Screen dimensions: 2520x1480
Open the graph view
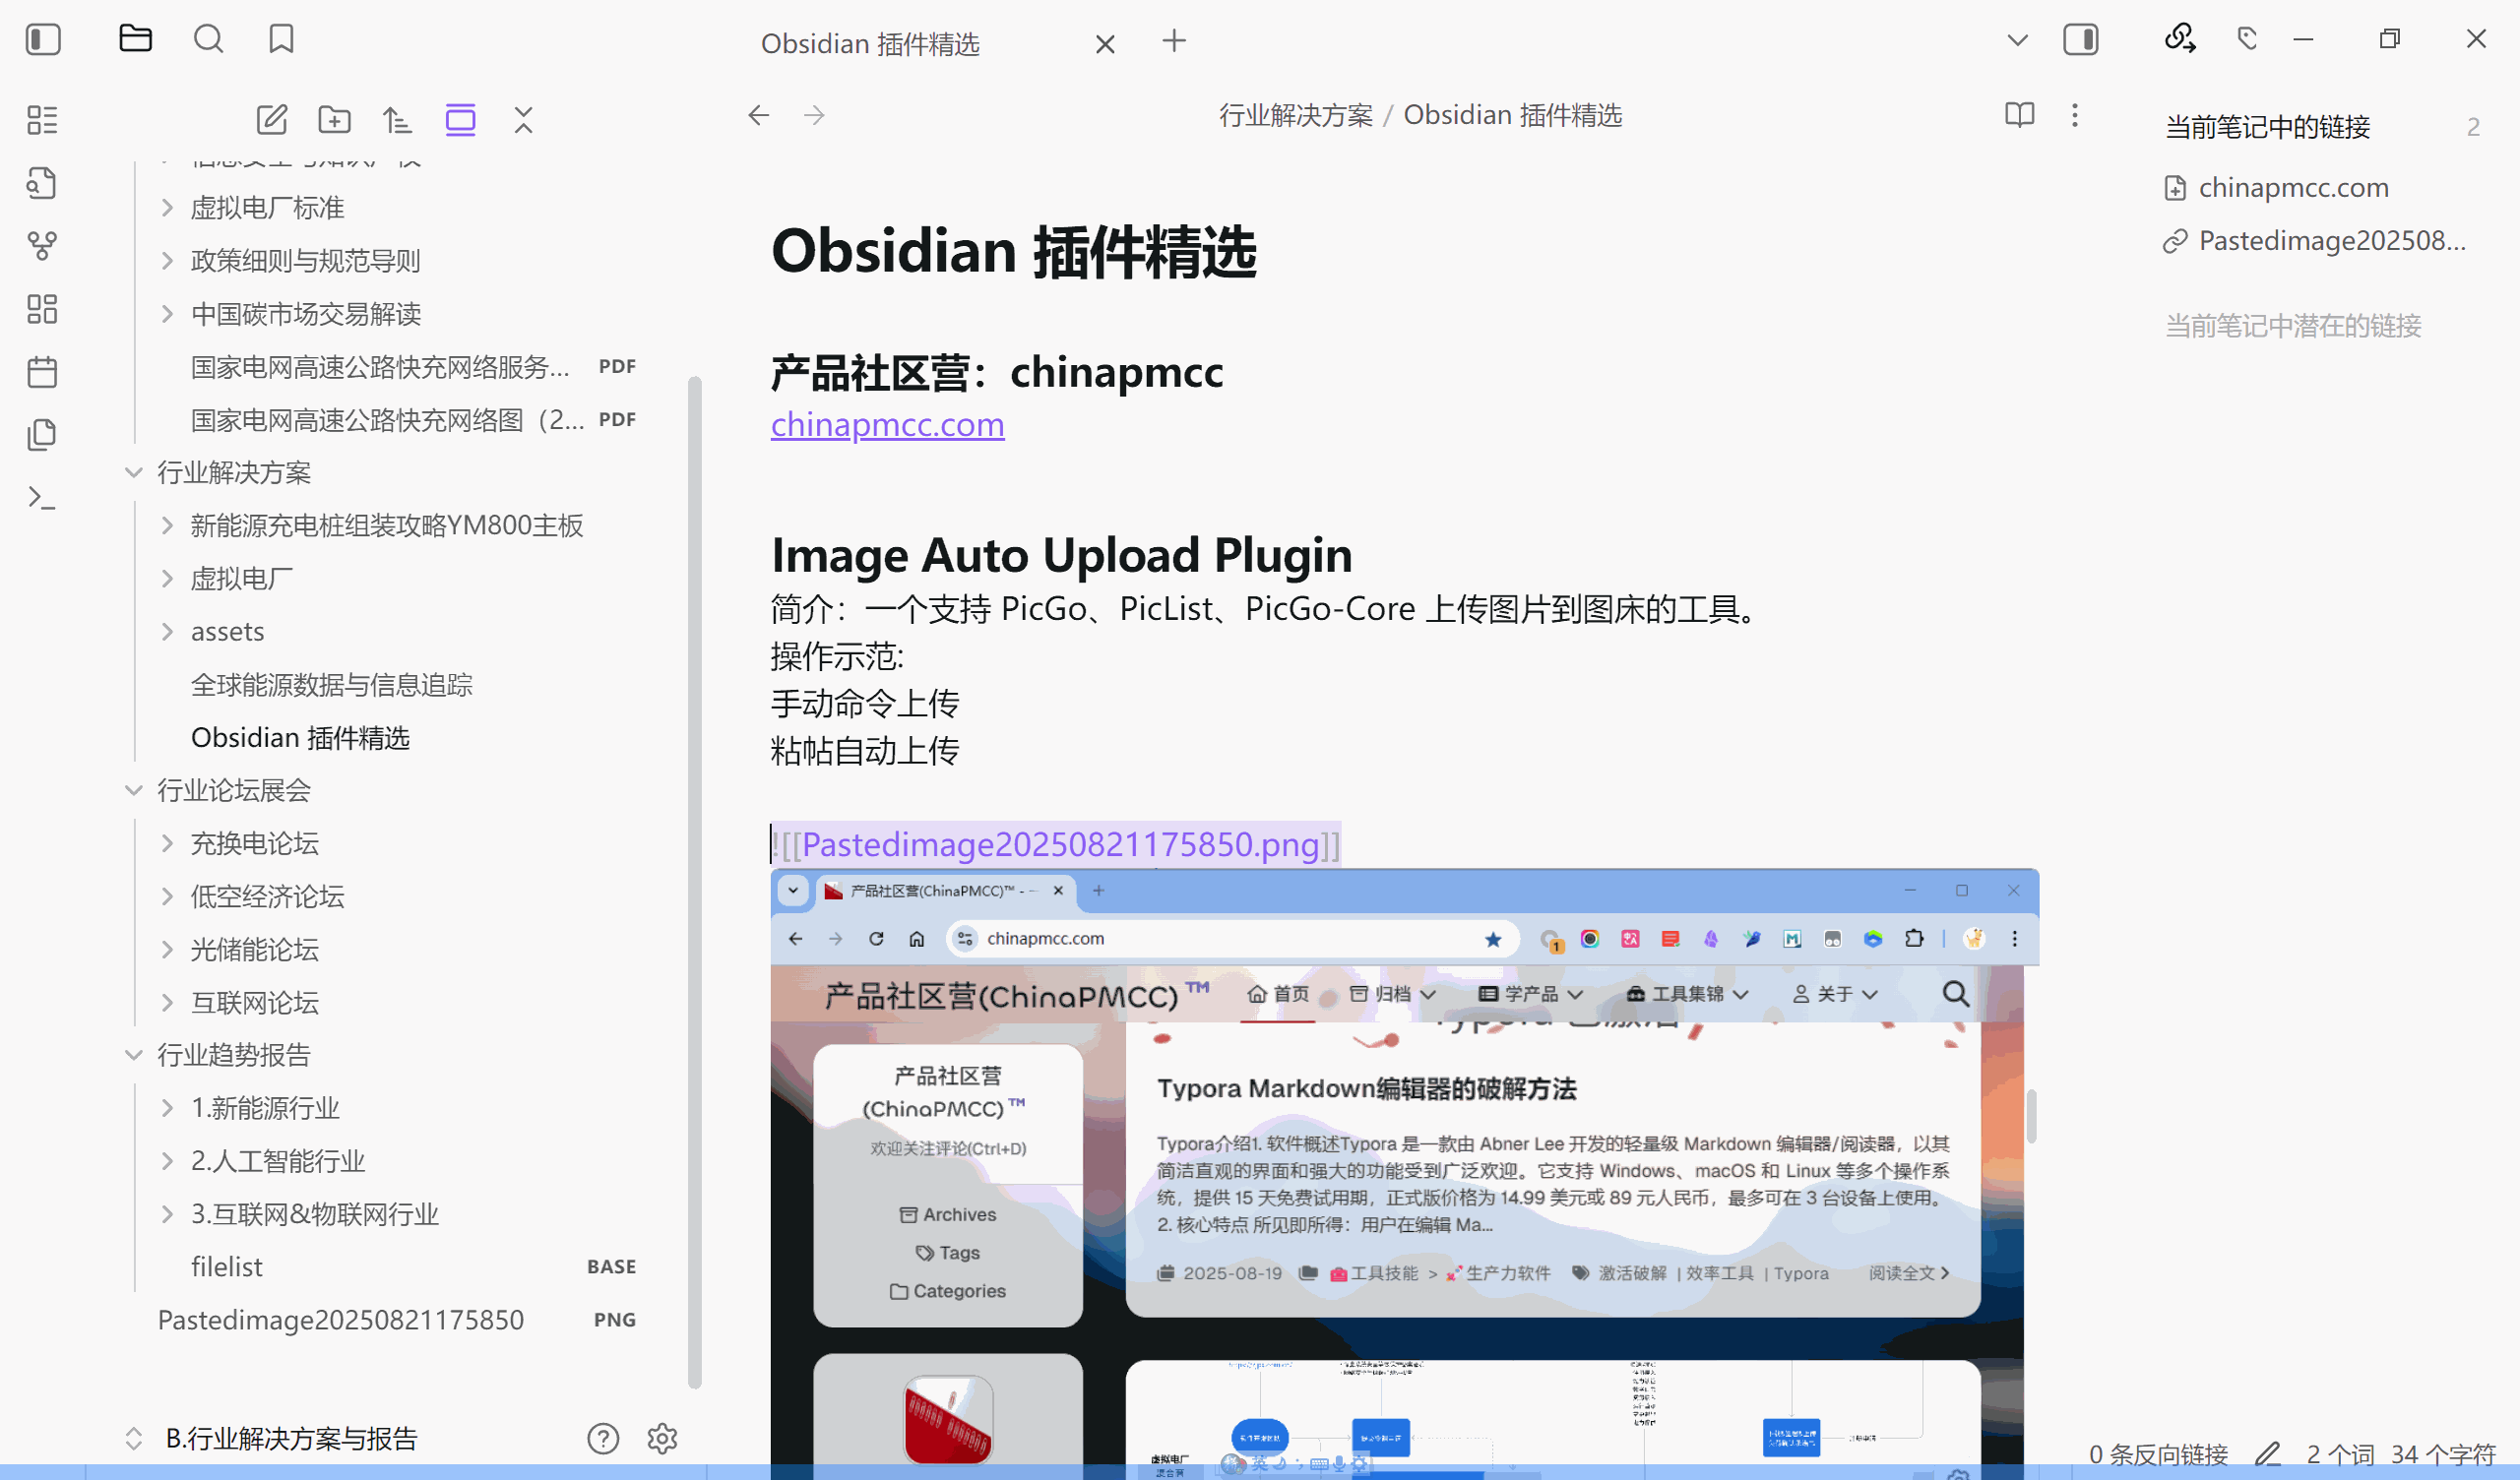pyautogui.click(x=42, y=246)
